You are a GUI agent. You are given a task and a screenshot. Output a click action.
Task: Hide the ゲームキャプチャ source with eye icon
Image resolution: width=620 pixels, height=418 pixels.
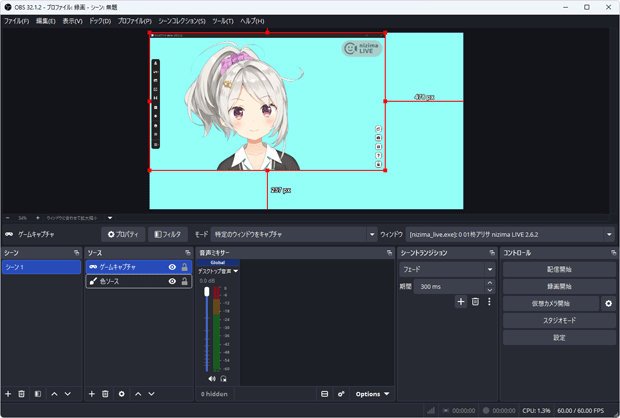(x=172, y=267)
